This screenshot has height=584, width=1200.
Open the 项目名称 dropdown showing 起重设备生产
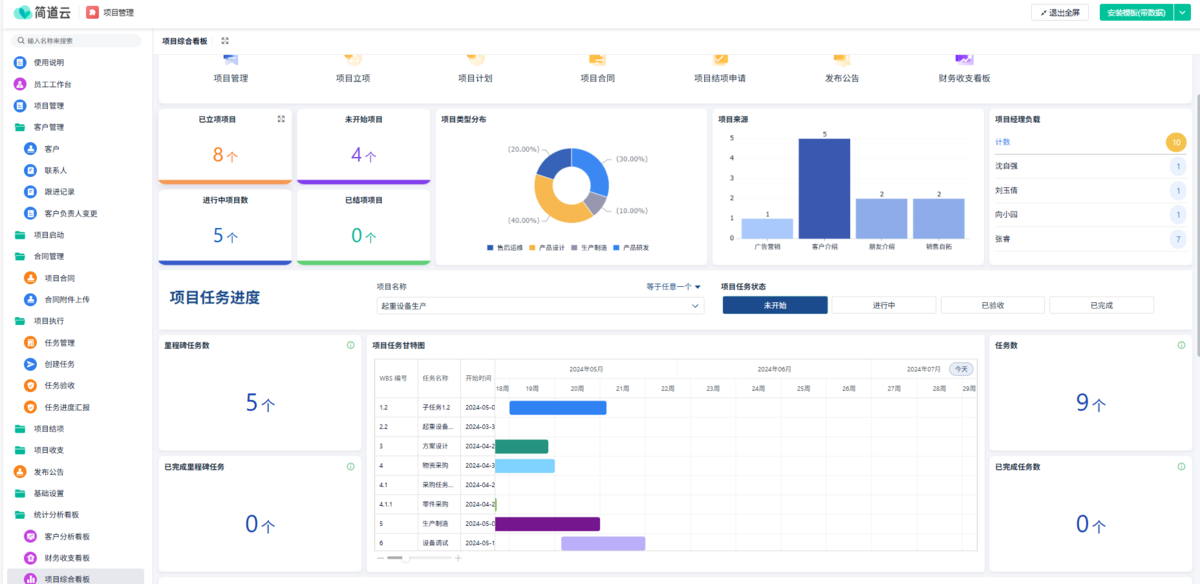[x=540, y=306]
